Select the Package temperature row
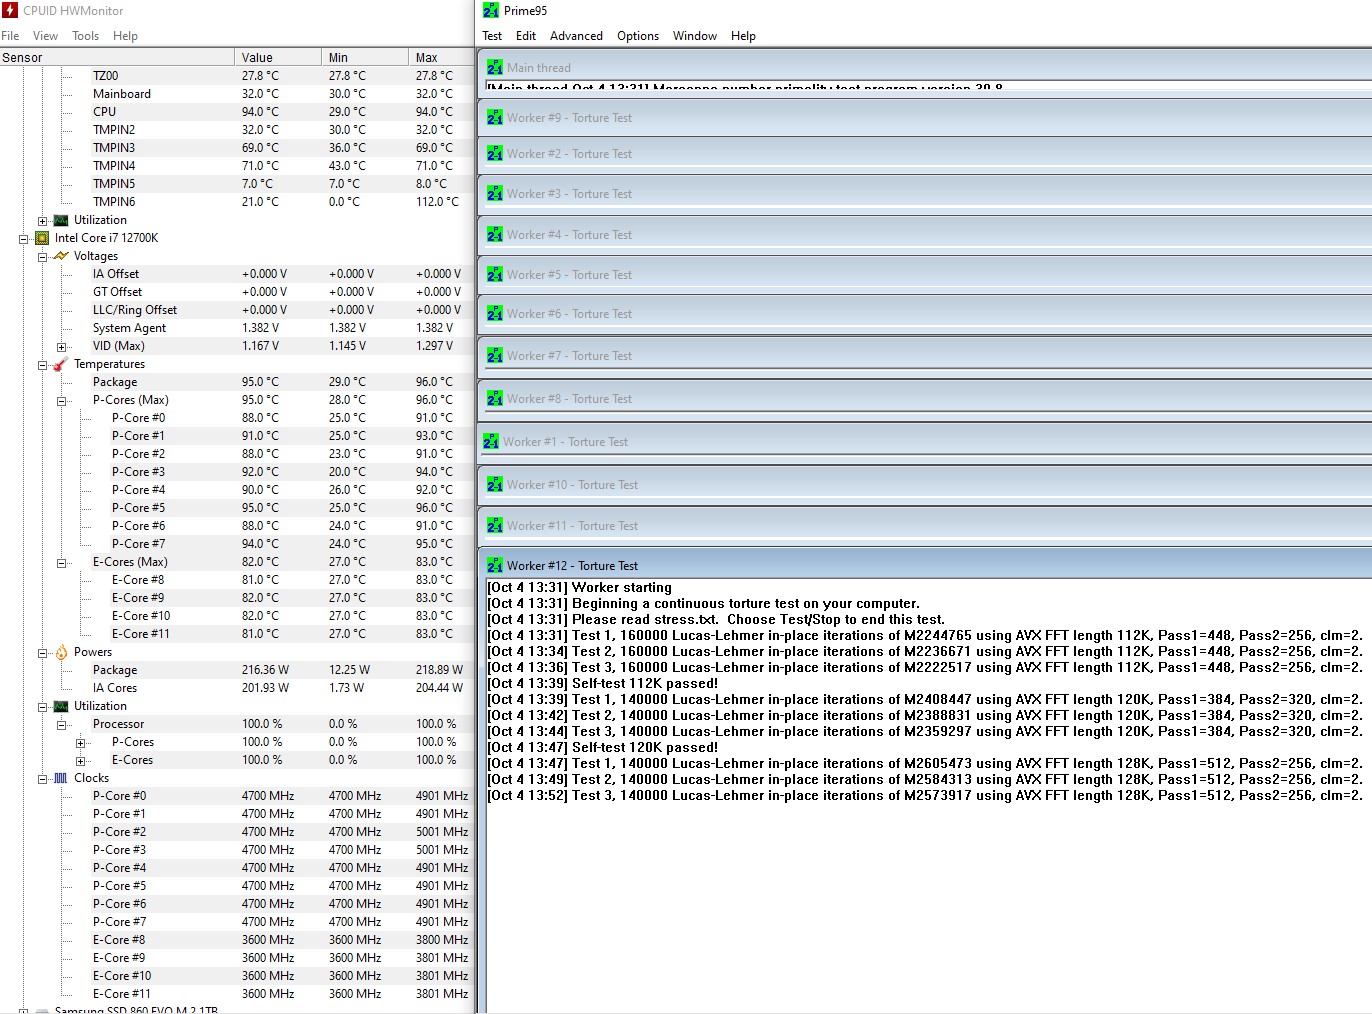Viewport: 1372px width, 1014px height. point(237,382)
